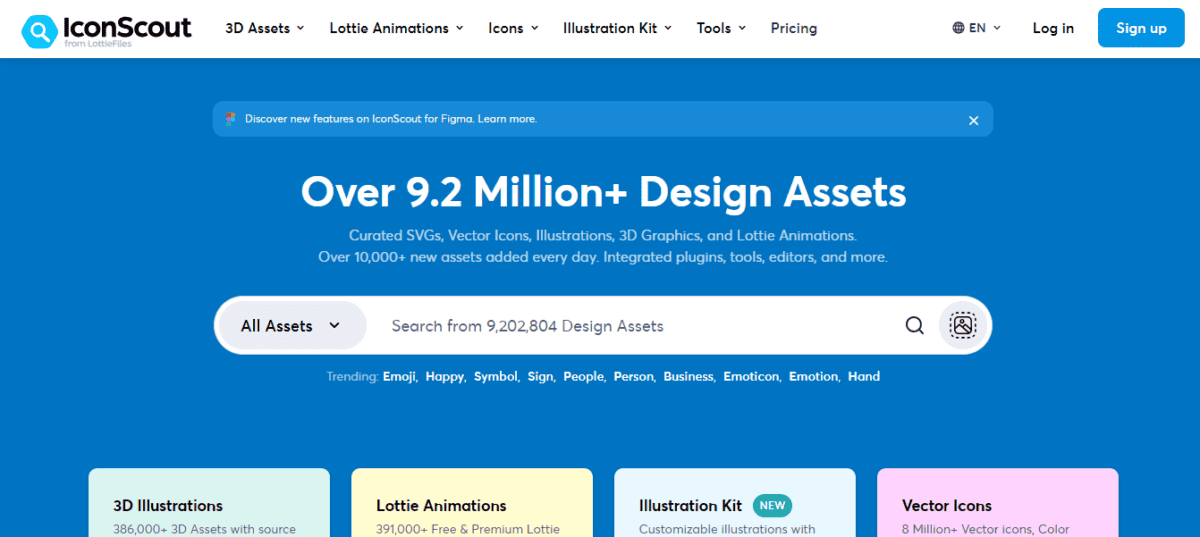The height and width of the screenshot is (537, 1200).
Task: Click the "Over 9.2 Million+ Design Assets" heading
Action: pyautogui.click(x=603, y=192)
